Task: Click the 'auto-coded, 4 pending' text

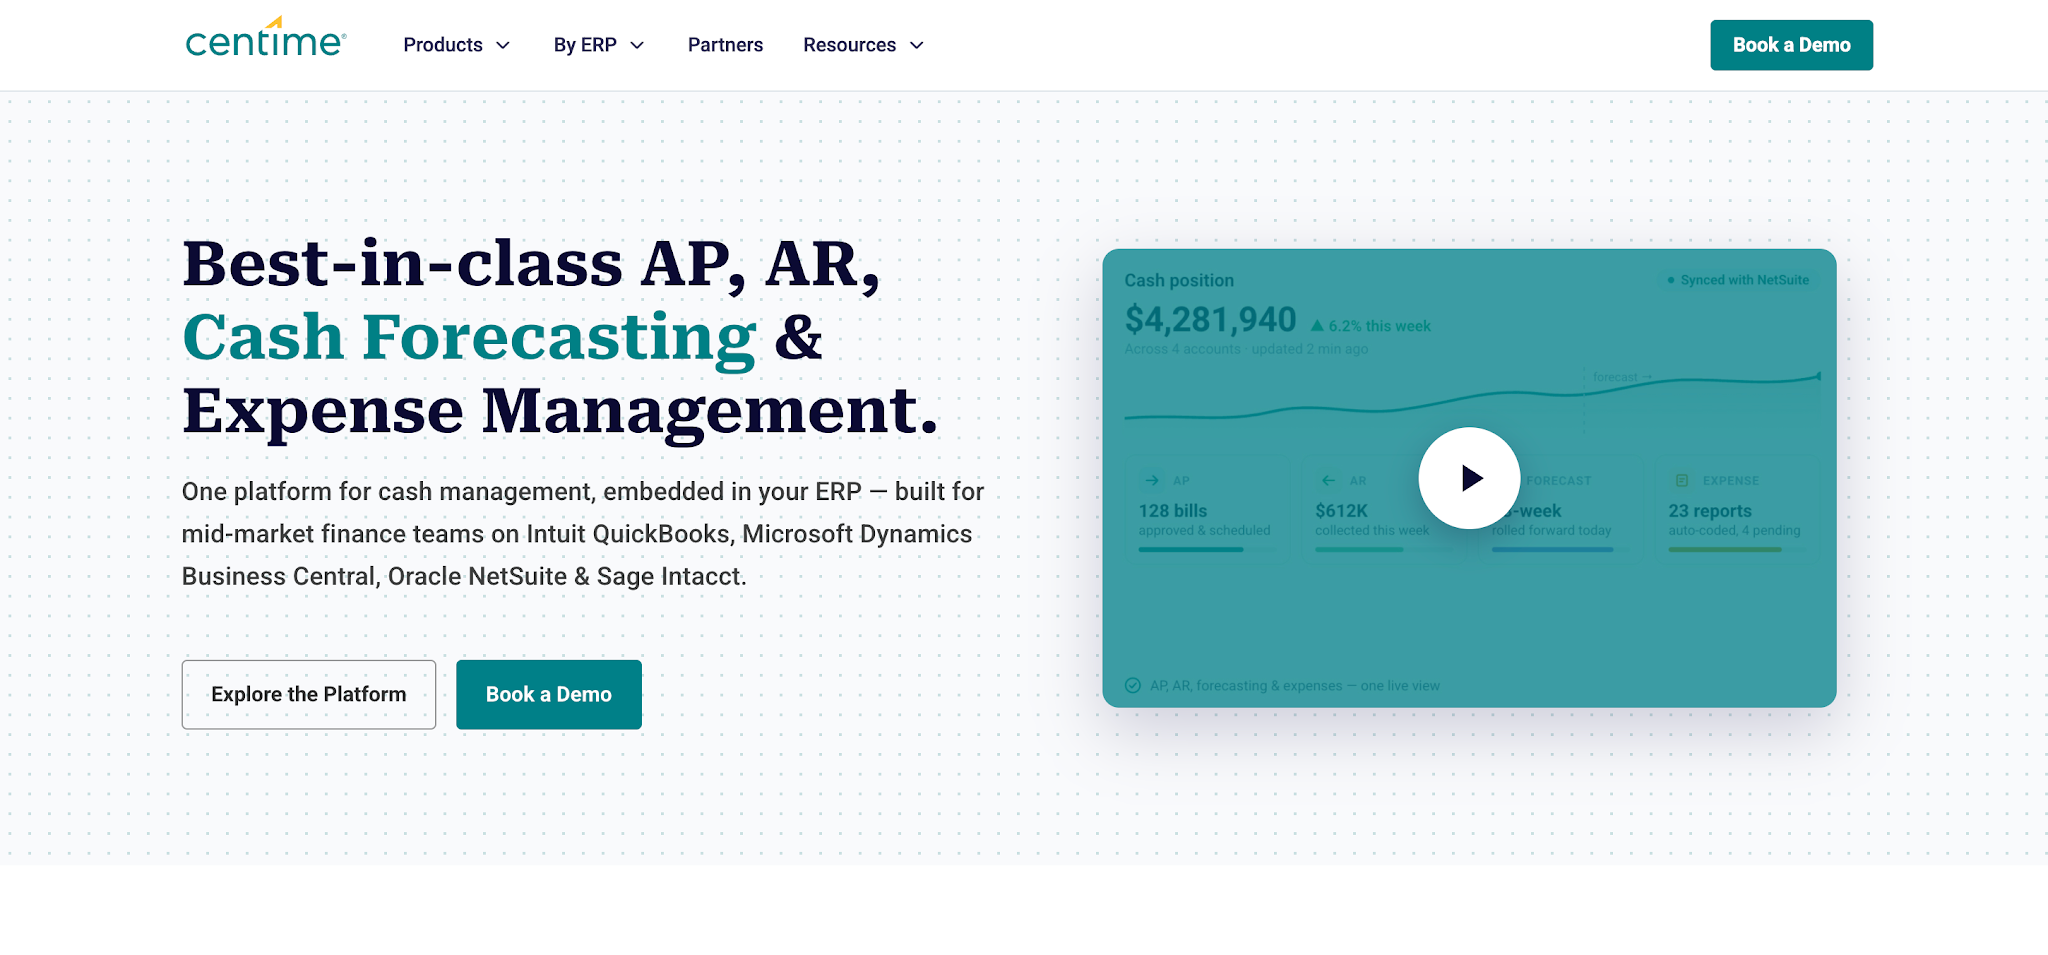Action: point(1734,531)
